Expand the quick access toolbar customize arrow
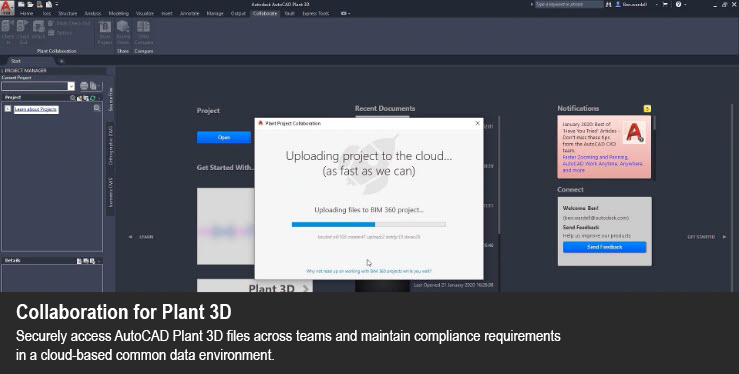This screenshot has width=739, height=374. point(57,4)
